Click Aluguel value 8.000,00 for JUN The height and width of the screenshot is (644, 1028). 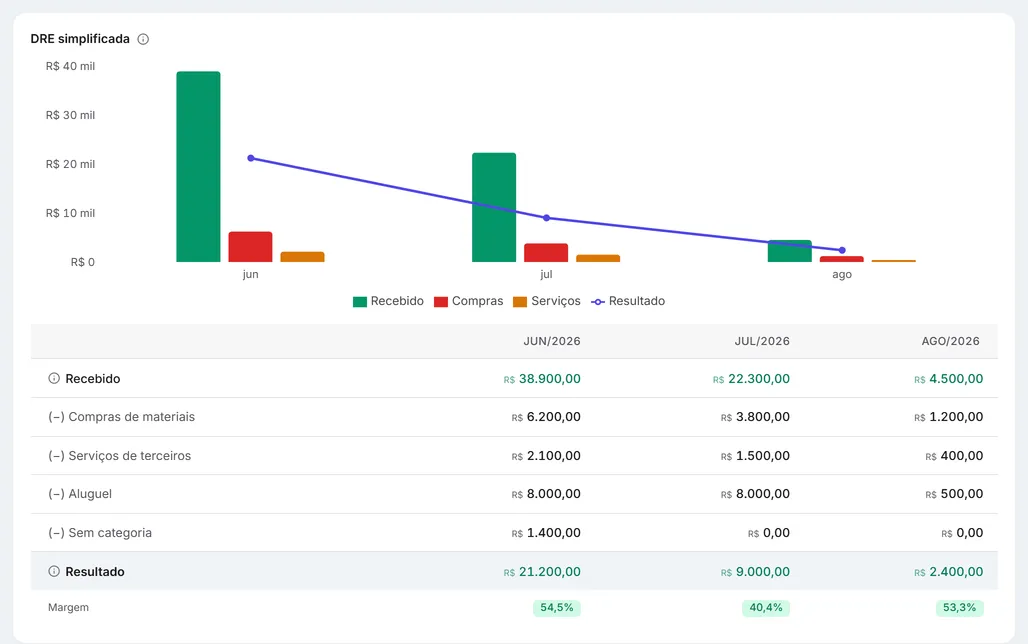coord(546,494)
